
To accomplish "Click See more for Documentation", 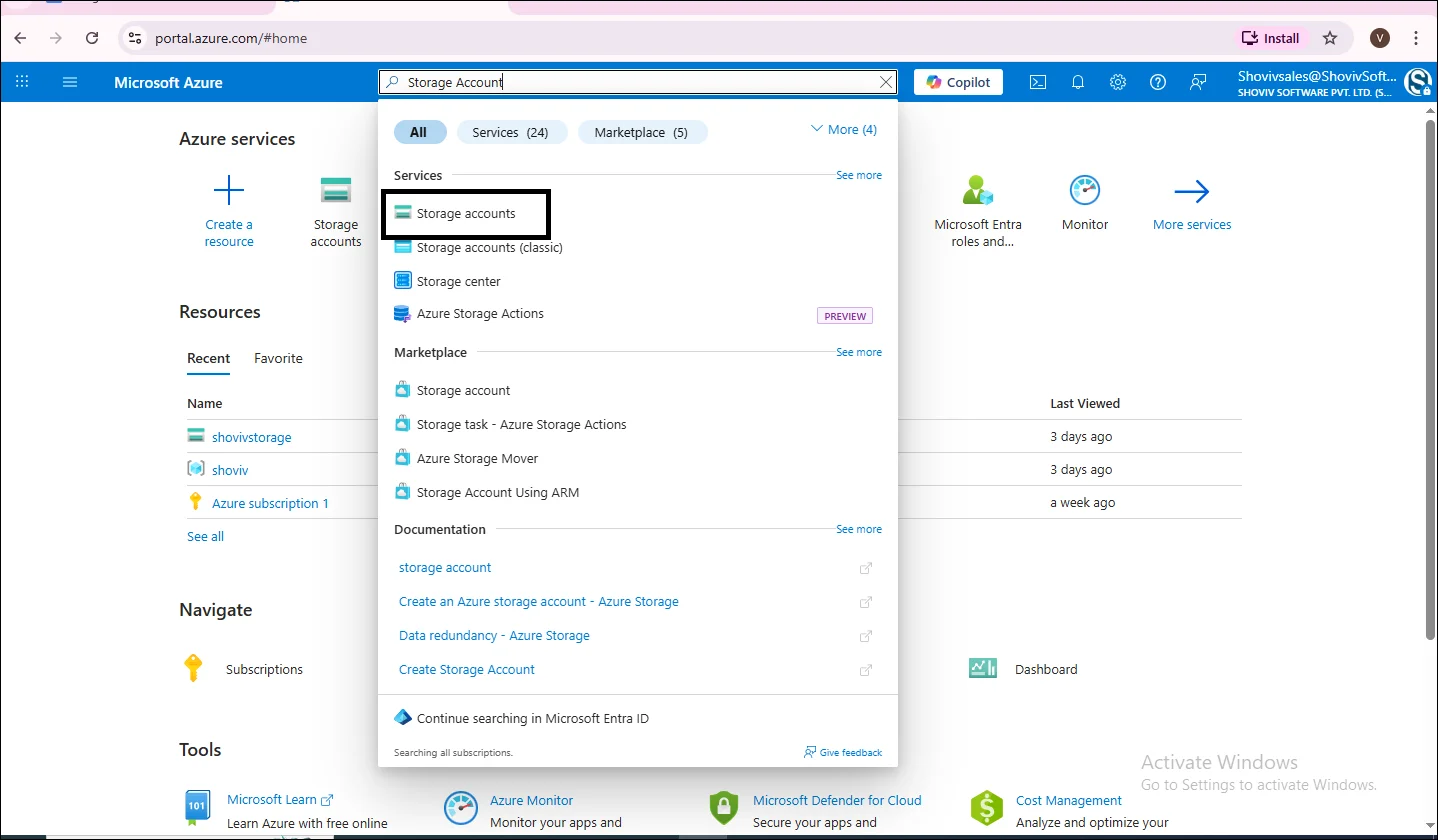I will pos(859,529).
